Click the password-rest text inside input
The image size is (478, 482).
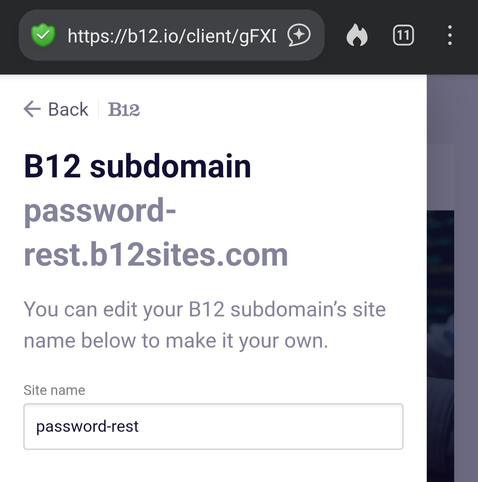pyautogui.click(x=87, y=427)
